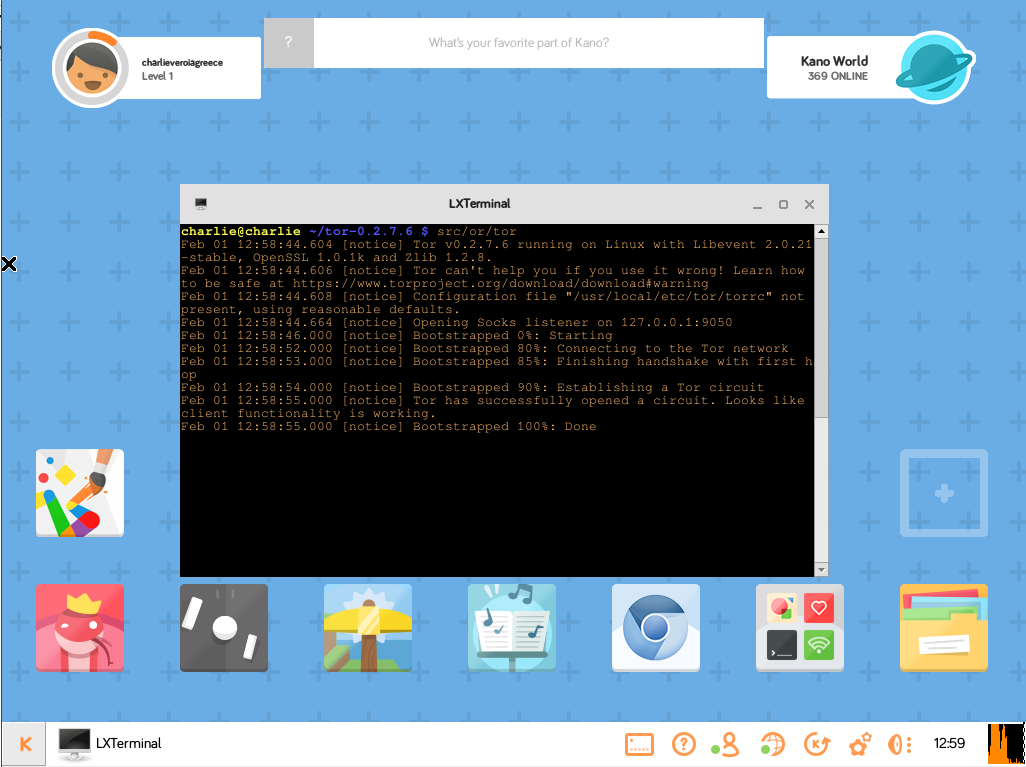Screen dimensions: 1026x767
Task: Open the extra apps collection
Action: click(800, 627)
